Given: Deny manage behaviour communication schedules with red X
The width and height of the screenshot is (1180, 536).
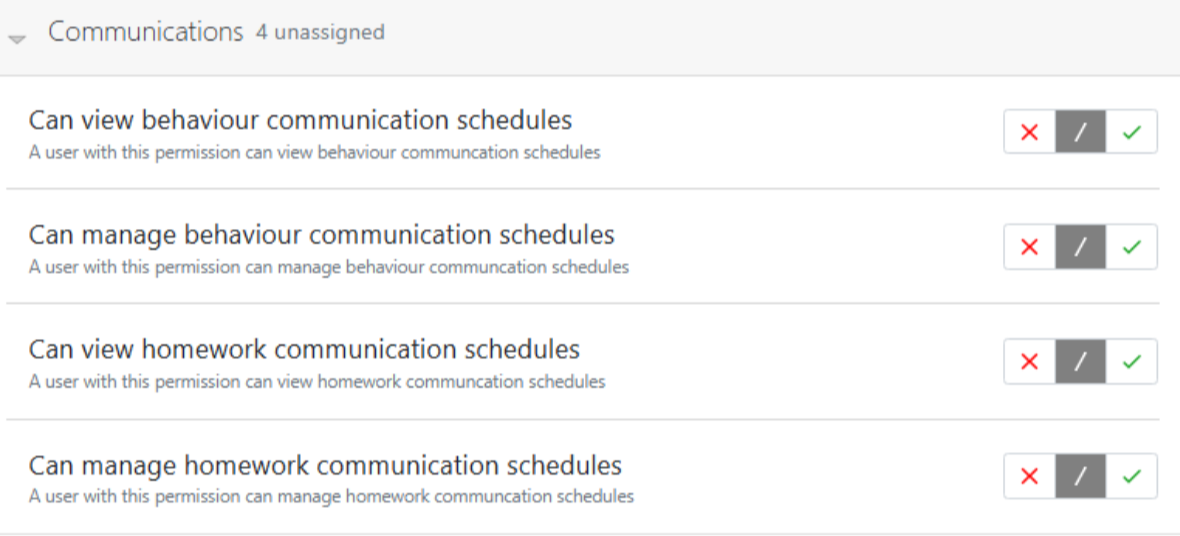Looking at the screenshot, I should (1030, 247).
